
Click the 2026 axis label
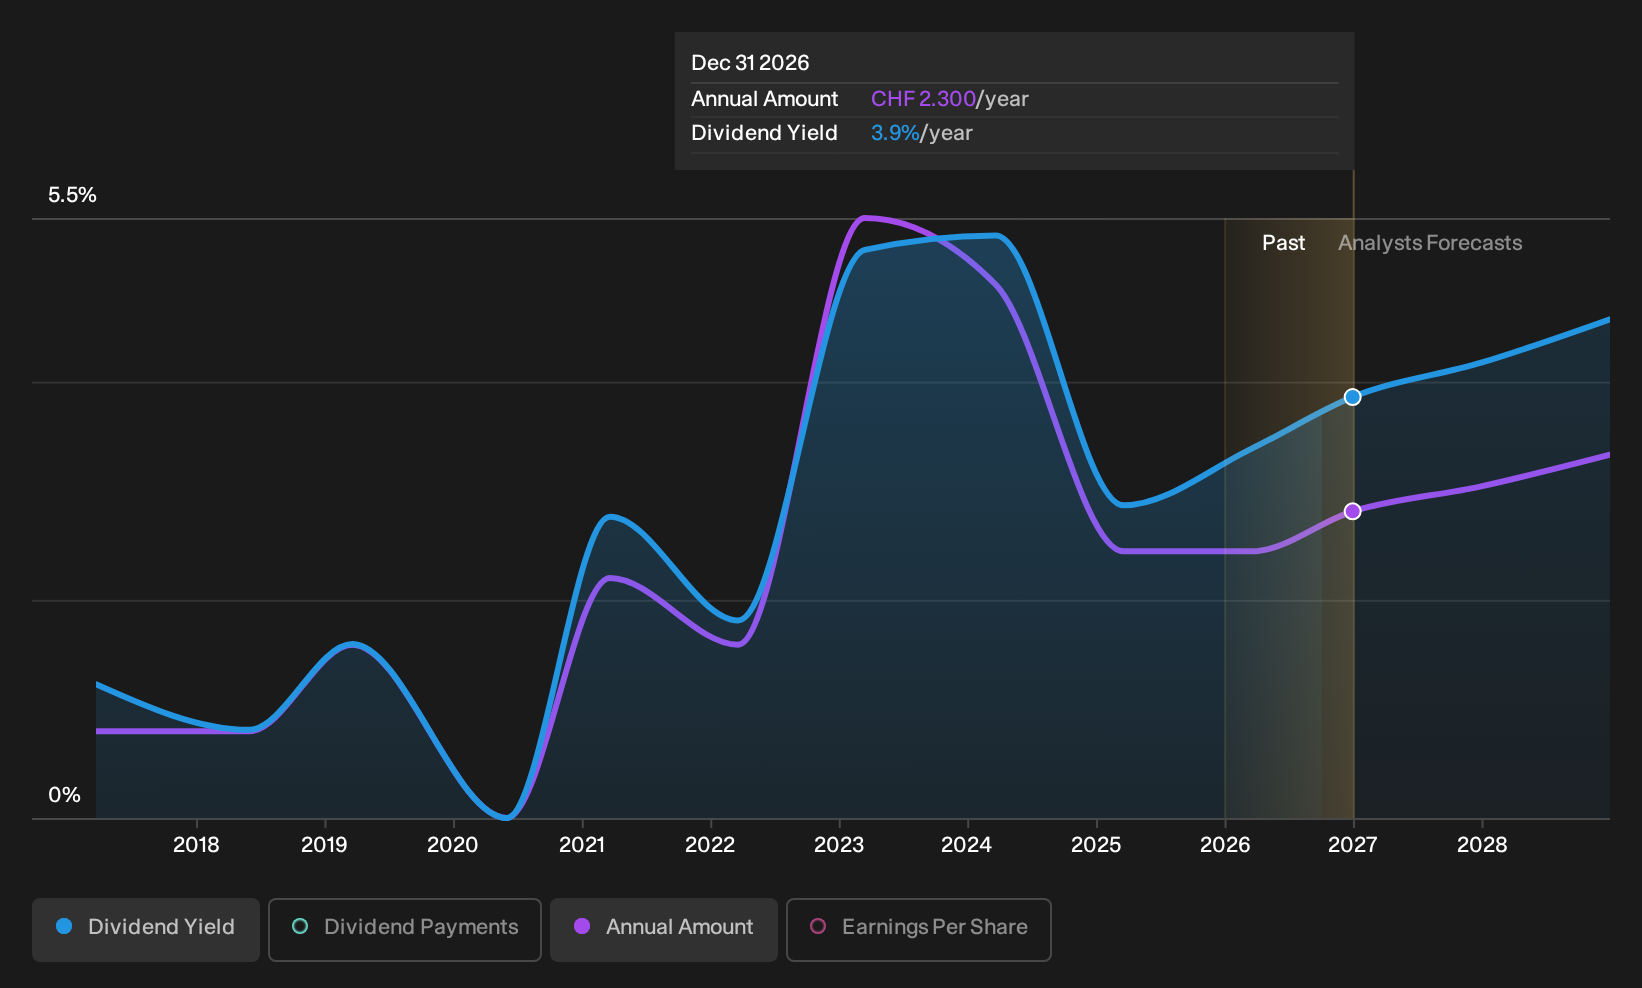tap(1225, 845)
